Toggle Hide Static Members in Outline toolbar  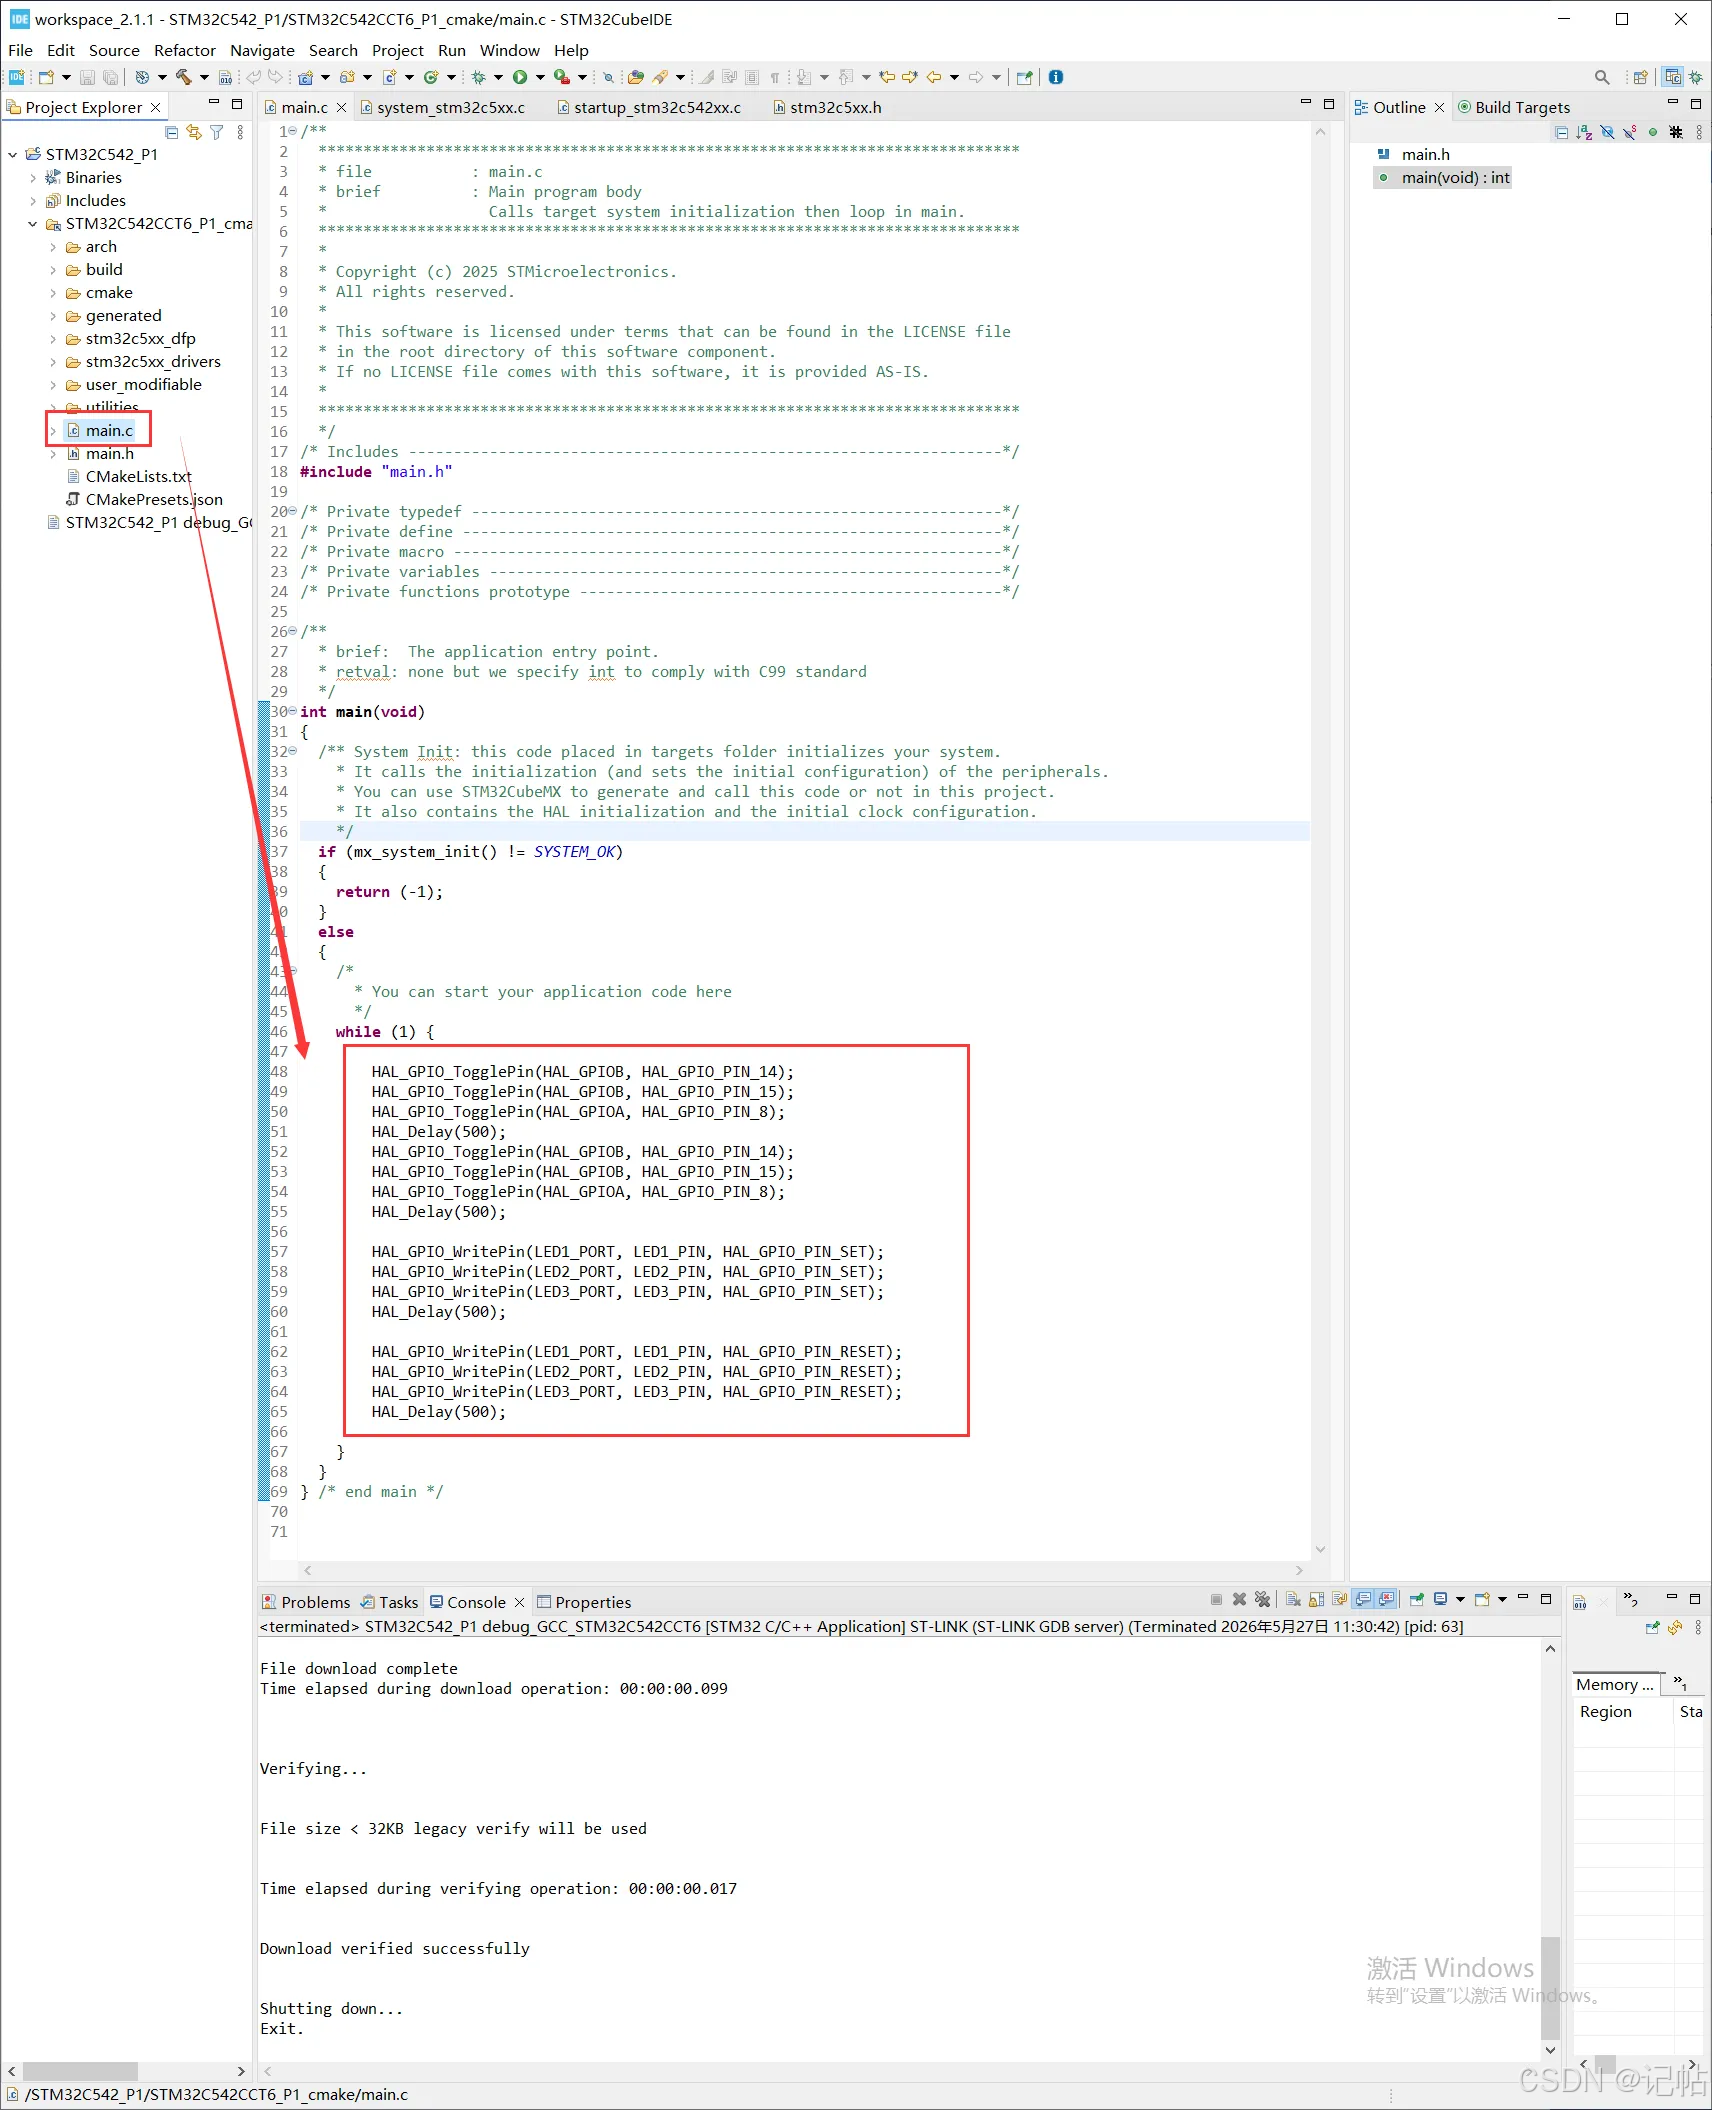(1630, 132)
